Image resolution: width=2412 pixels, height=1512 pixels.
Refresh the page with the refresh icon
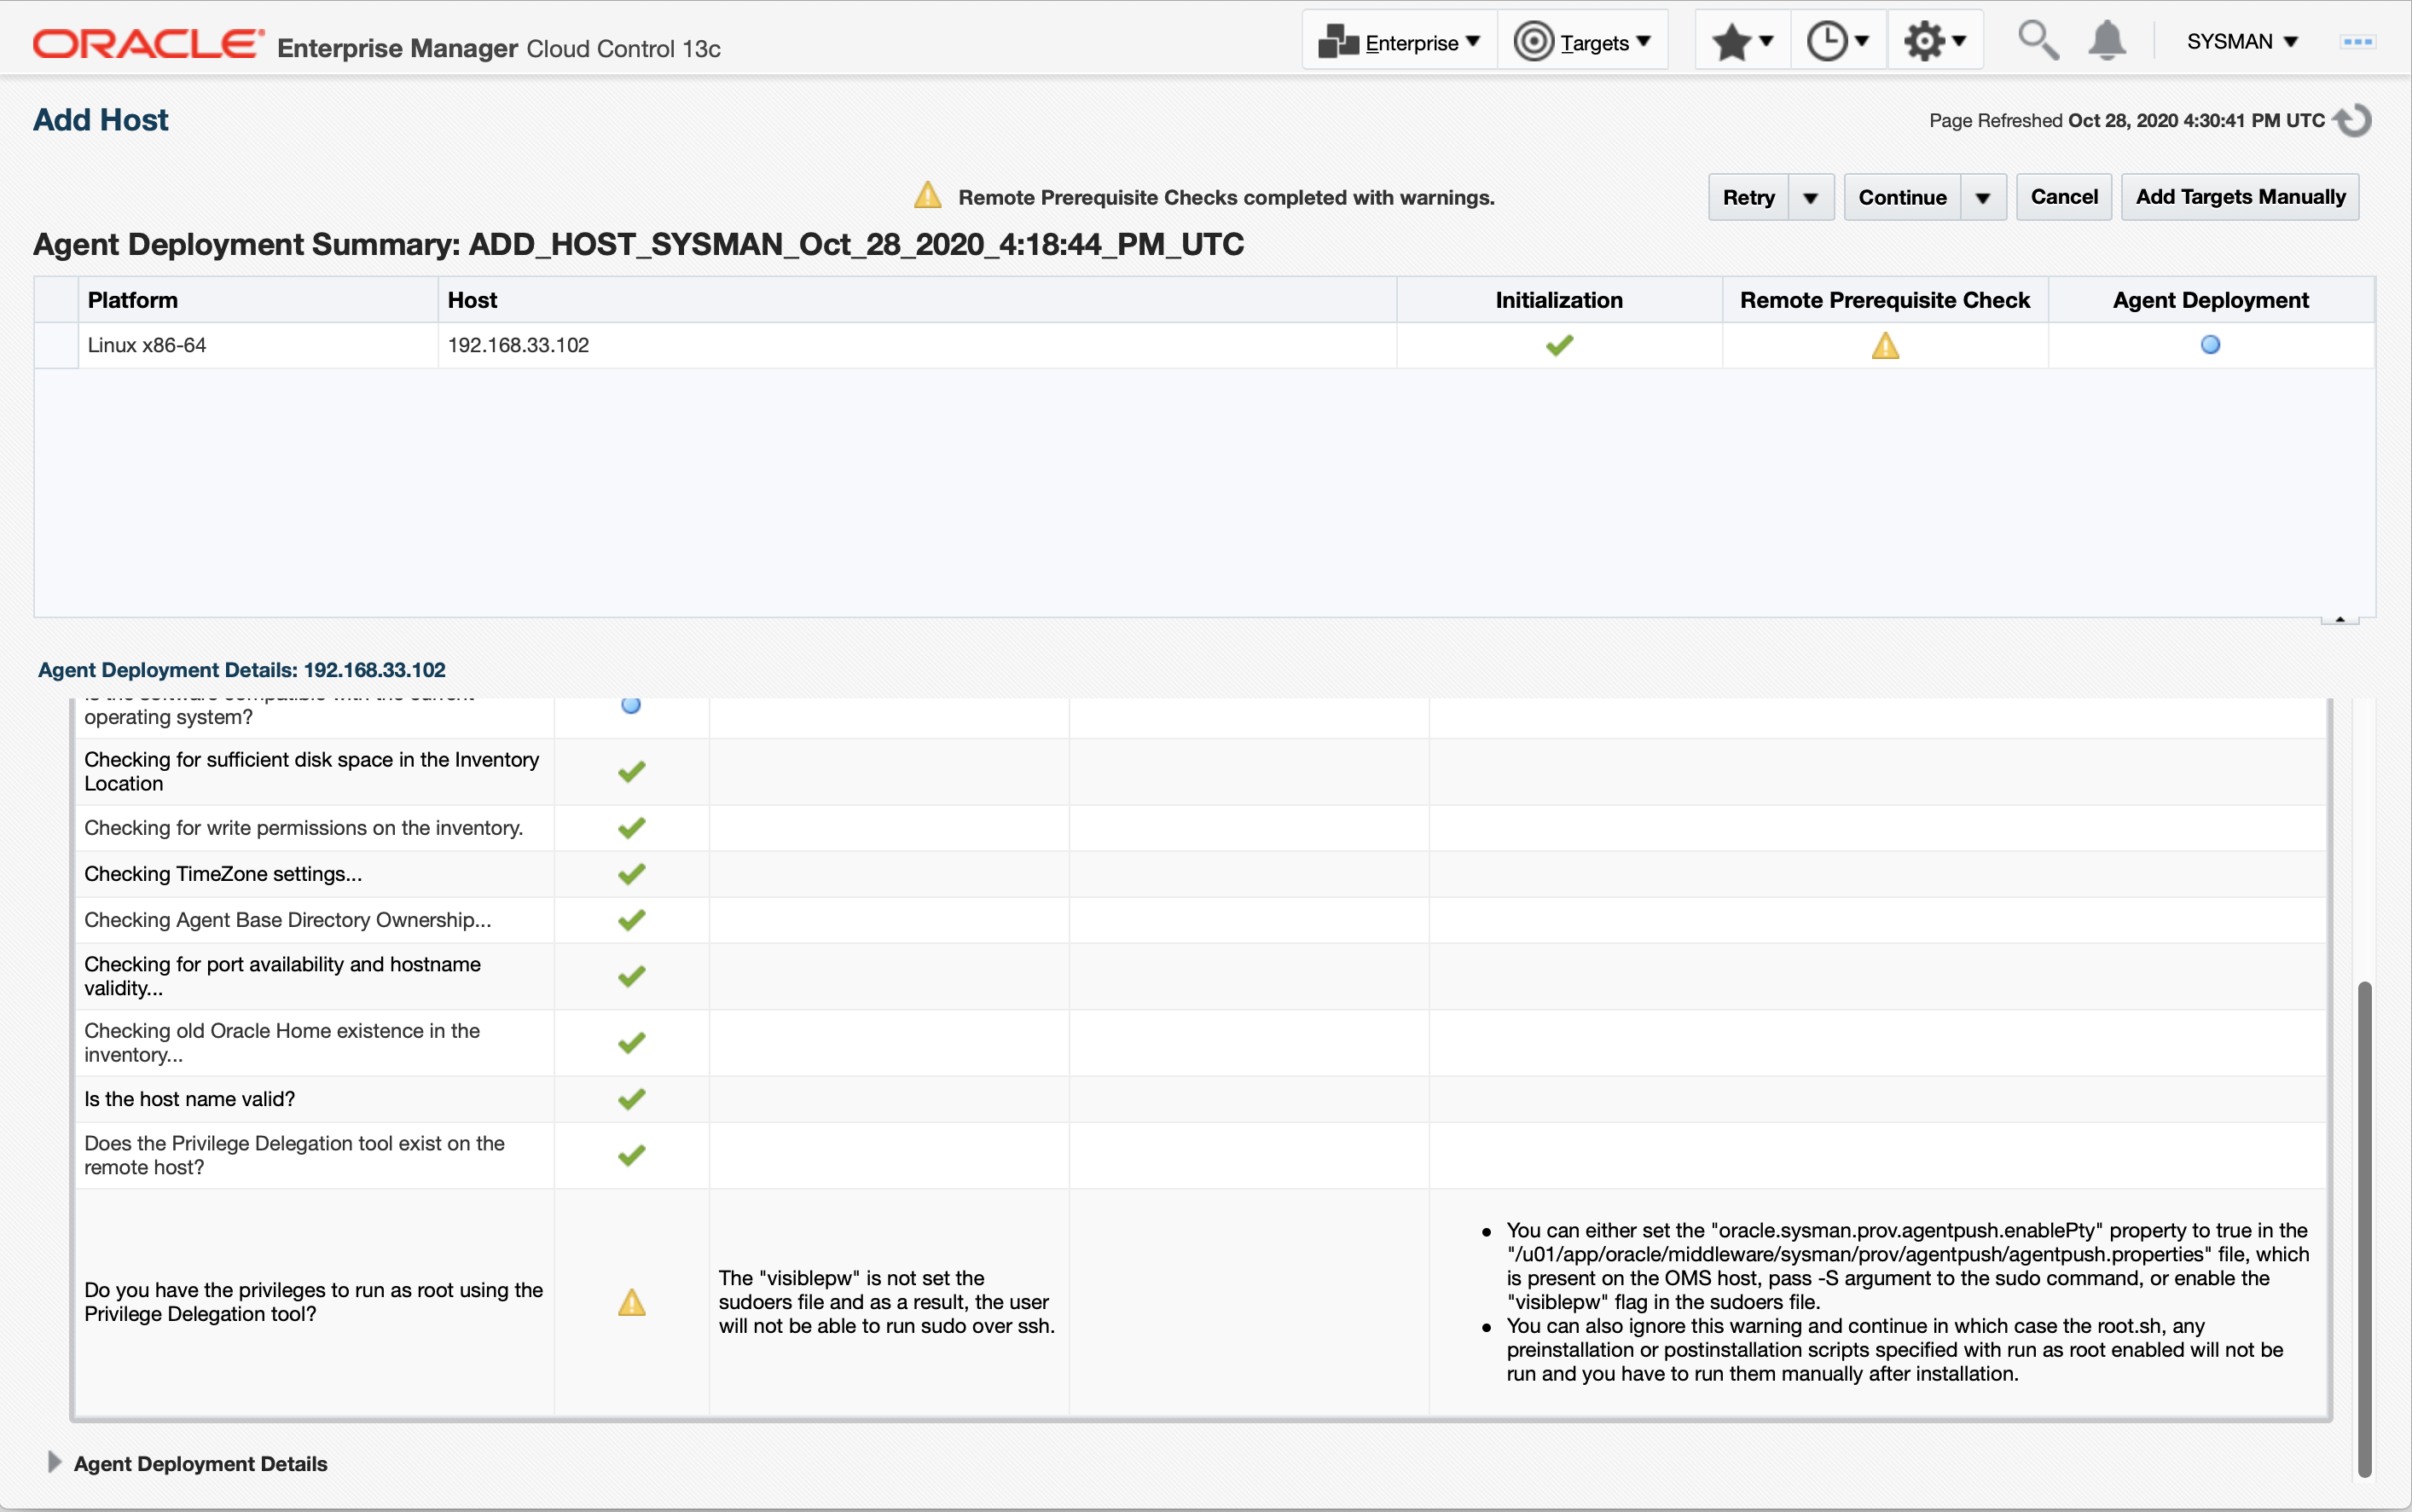pyautogui.click(x=2352, y=120)
